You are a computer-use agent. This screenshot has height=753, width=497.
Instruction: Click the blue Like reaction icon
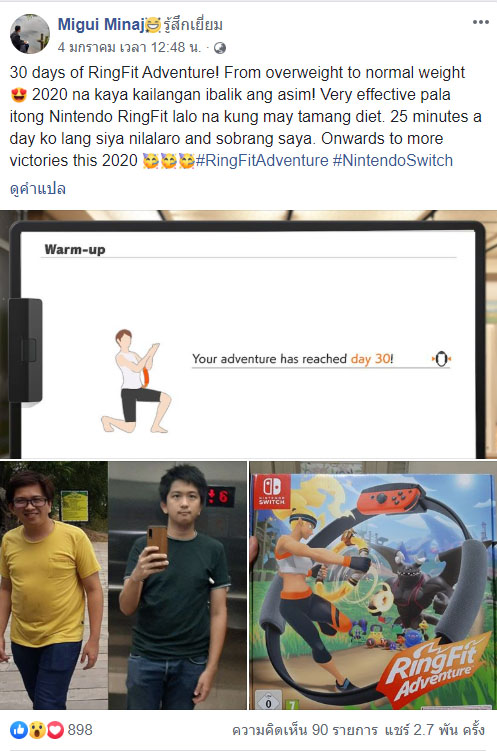[19, 730]
